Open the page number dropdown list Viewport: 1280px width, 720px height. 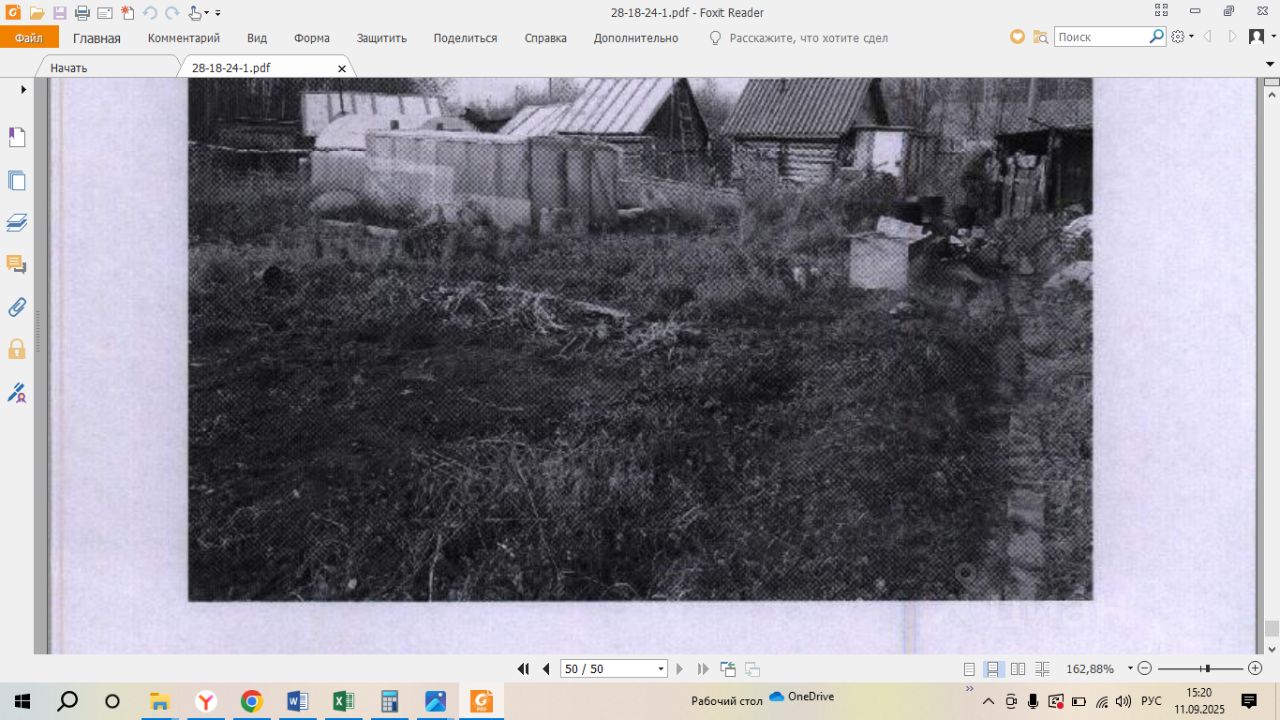[661, 669]
